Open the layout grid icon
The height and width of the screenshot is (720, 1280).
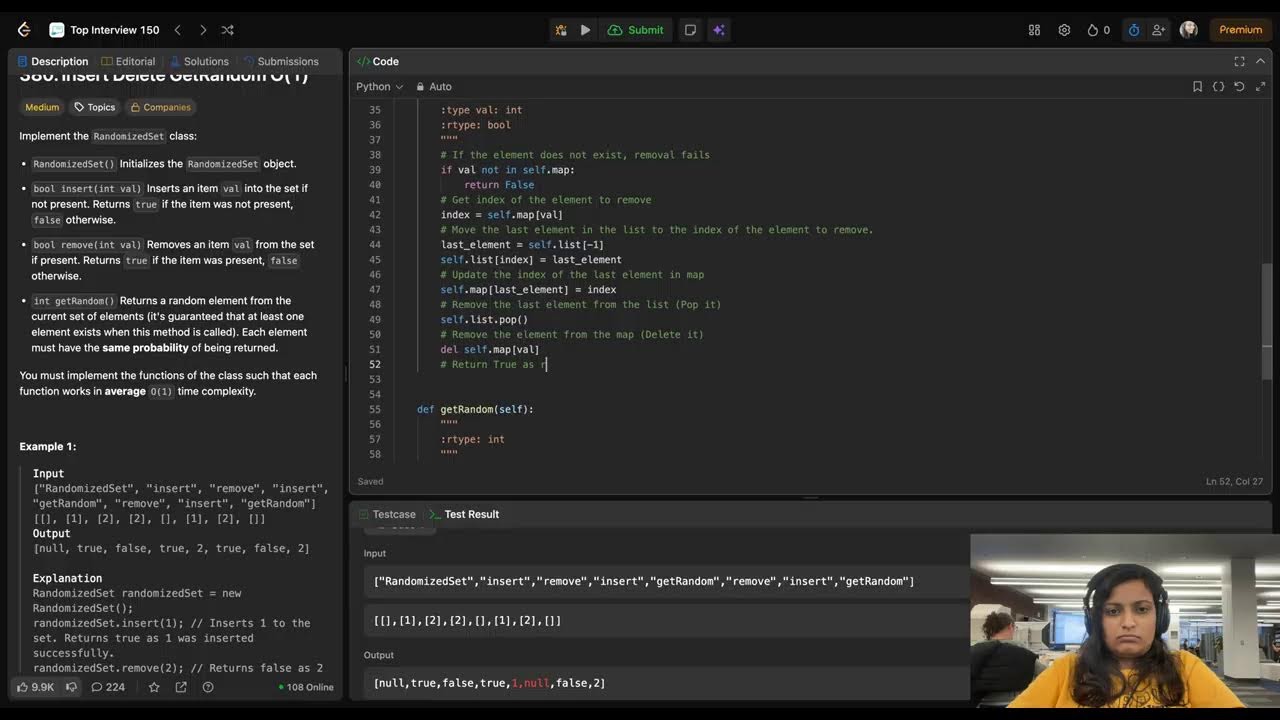(x=1034, y=30)
